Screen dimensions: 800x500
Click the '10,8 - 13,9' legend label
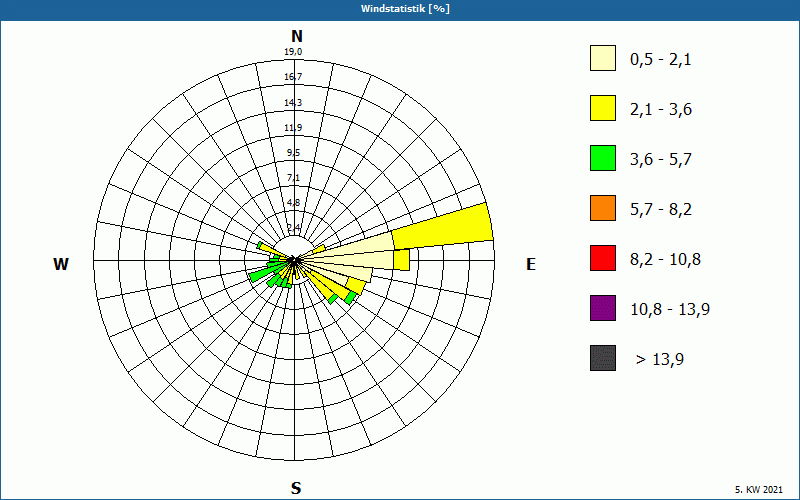[670, 310]
